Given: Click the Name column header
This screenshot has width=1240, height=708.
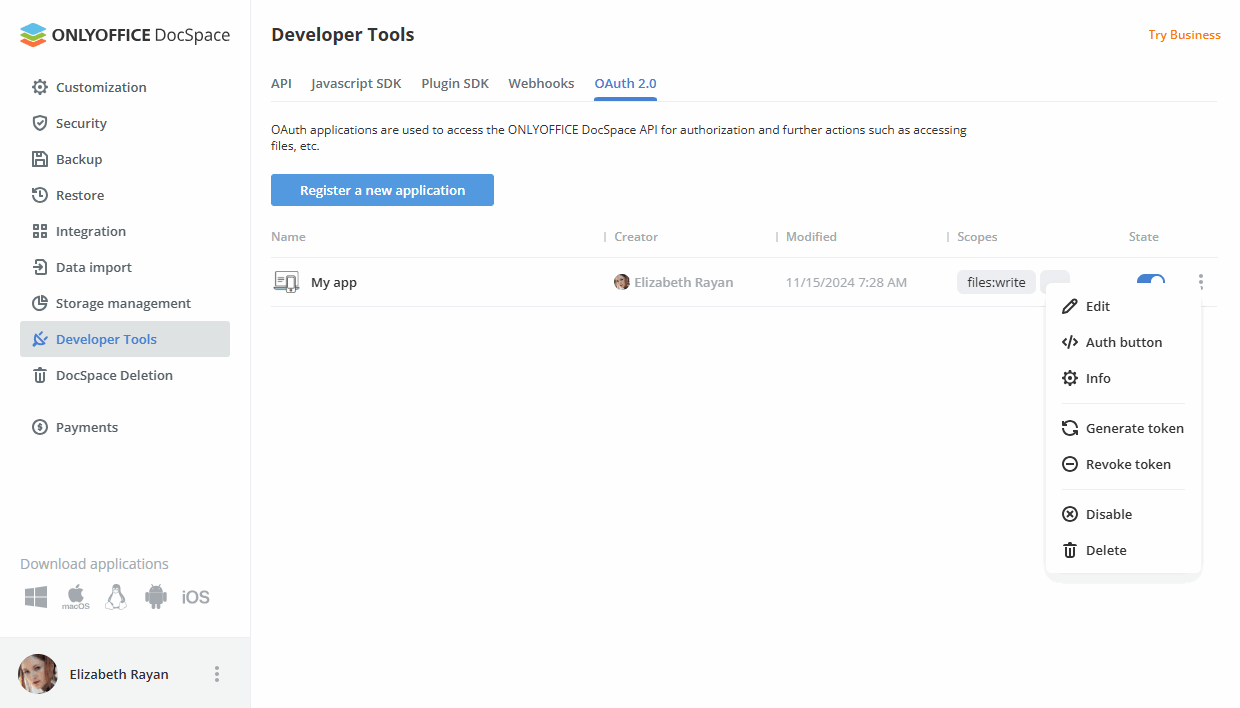Looking at the screenshot, I should [x=288, y=237].
